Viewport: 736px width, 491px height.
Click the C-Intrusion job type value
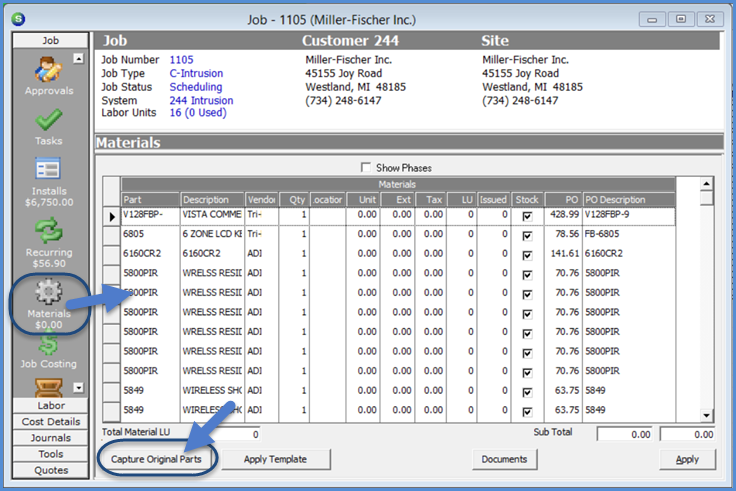click(x=196, y=73)
